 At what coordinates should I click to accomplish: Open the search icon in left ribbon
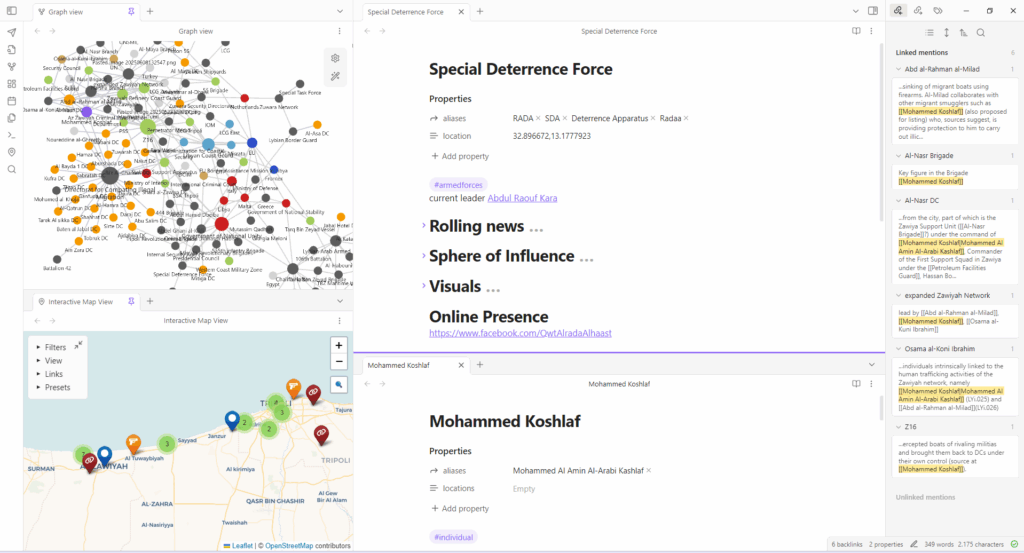point(12,169)
